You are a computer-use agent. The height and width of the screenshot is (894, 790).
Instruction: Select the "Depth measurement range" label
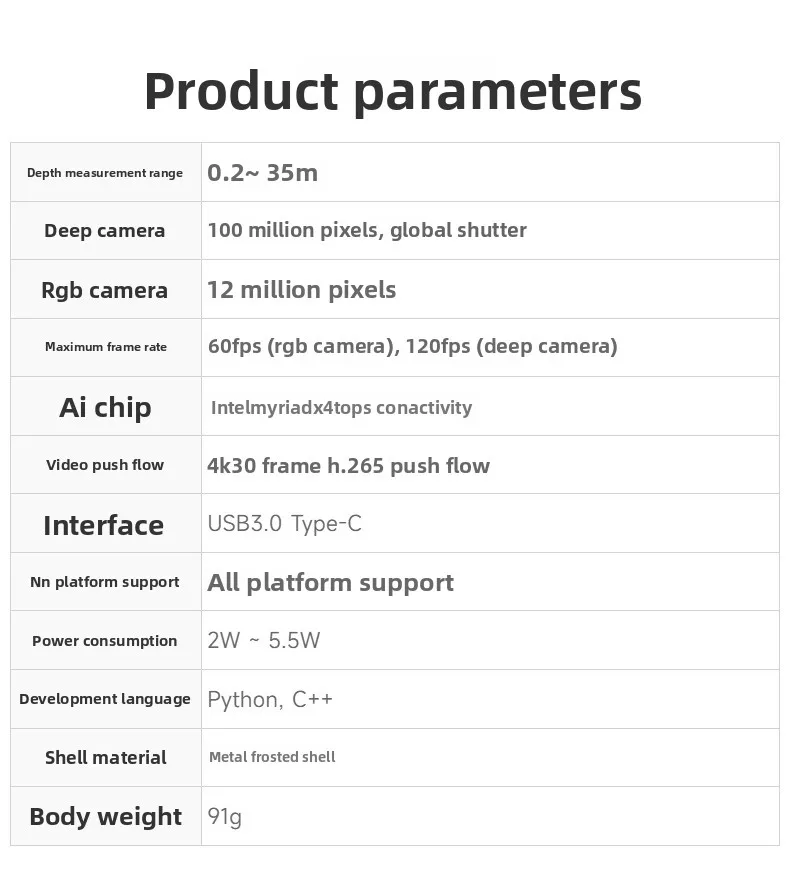click(105, 173)
